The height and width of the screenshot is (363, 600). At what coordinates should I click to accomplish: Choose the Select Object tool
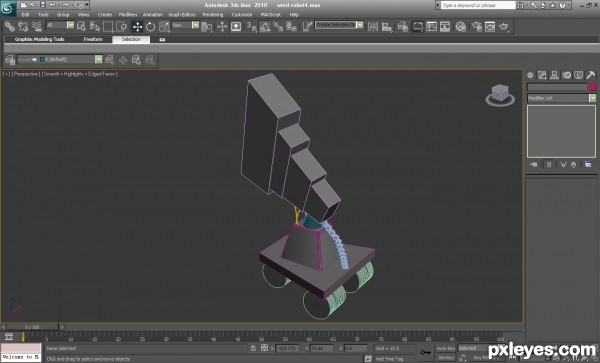pyautogui.click(x=81, y=26)
